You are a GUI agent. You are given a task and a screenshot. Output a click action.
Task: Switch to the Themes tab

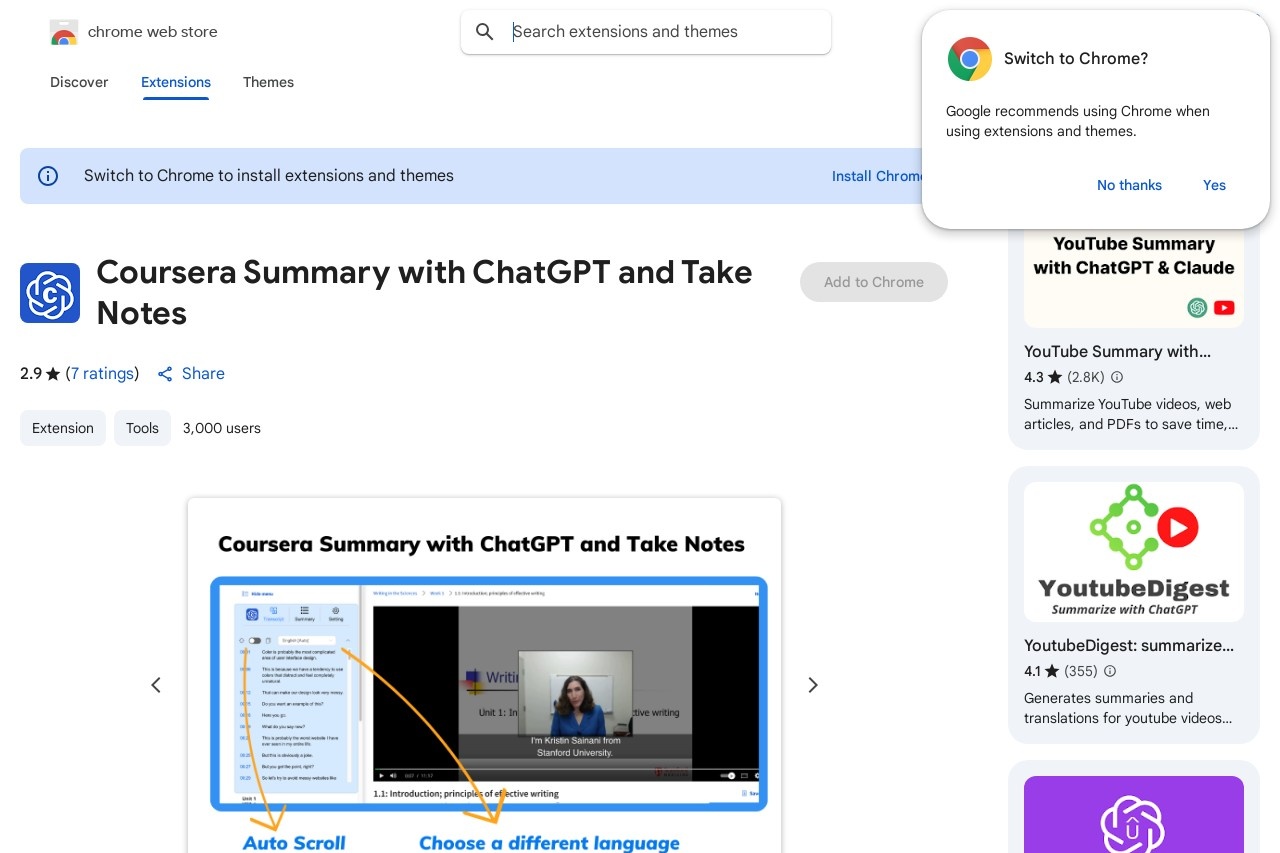pos(268,82)
